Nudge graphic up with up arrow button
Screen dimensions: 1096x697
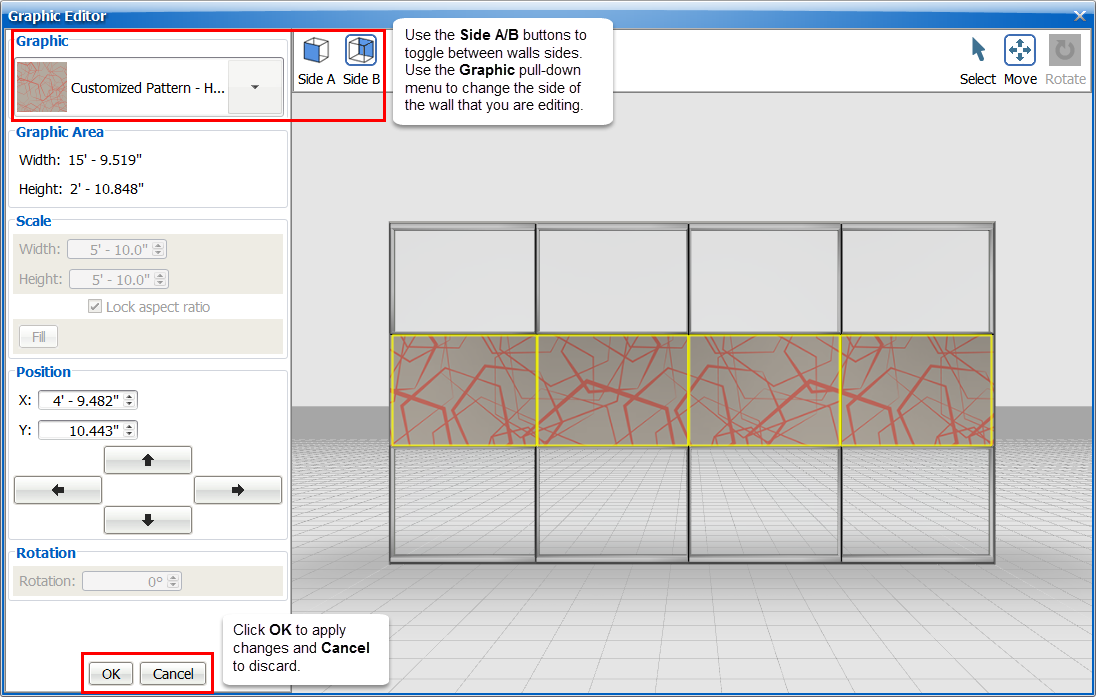point(148,460)
